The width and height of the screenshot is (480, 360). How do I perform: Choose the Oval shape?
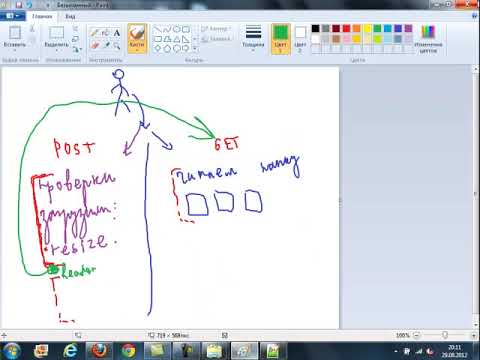pos(176,30)
